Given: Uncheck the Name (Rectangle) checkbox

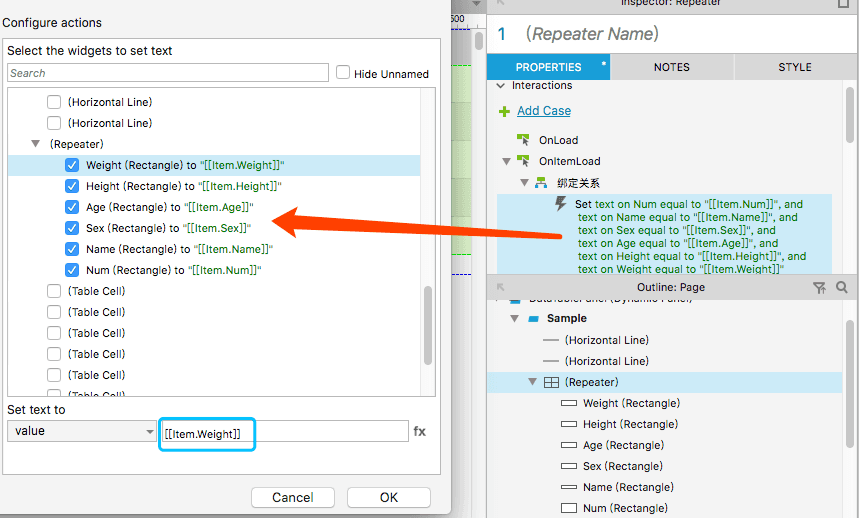Looking at the screenshot, I should (x=72, y=249).
